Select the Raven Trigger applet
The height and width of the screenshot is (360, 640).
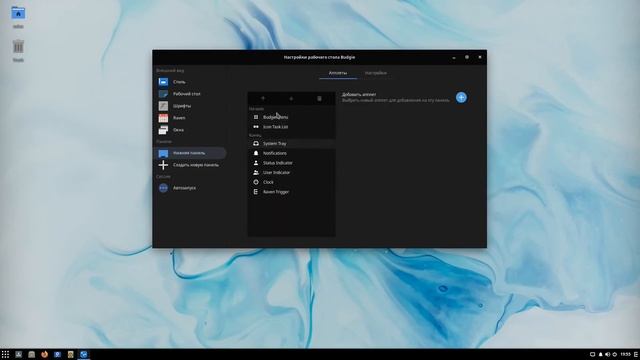[x=291, y=192]
